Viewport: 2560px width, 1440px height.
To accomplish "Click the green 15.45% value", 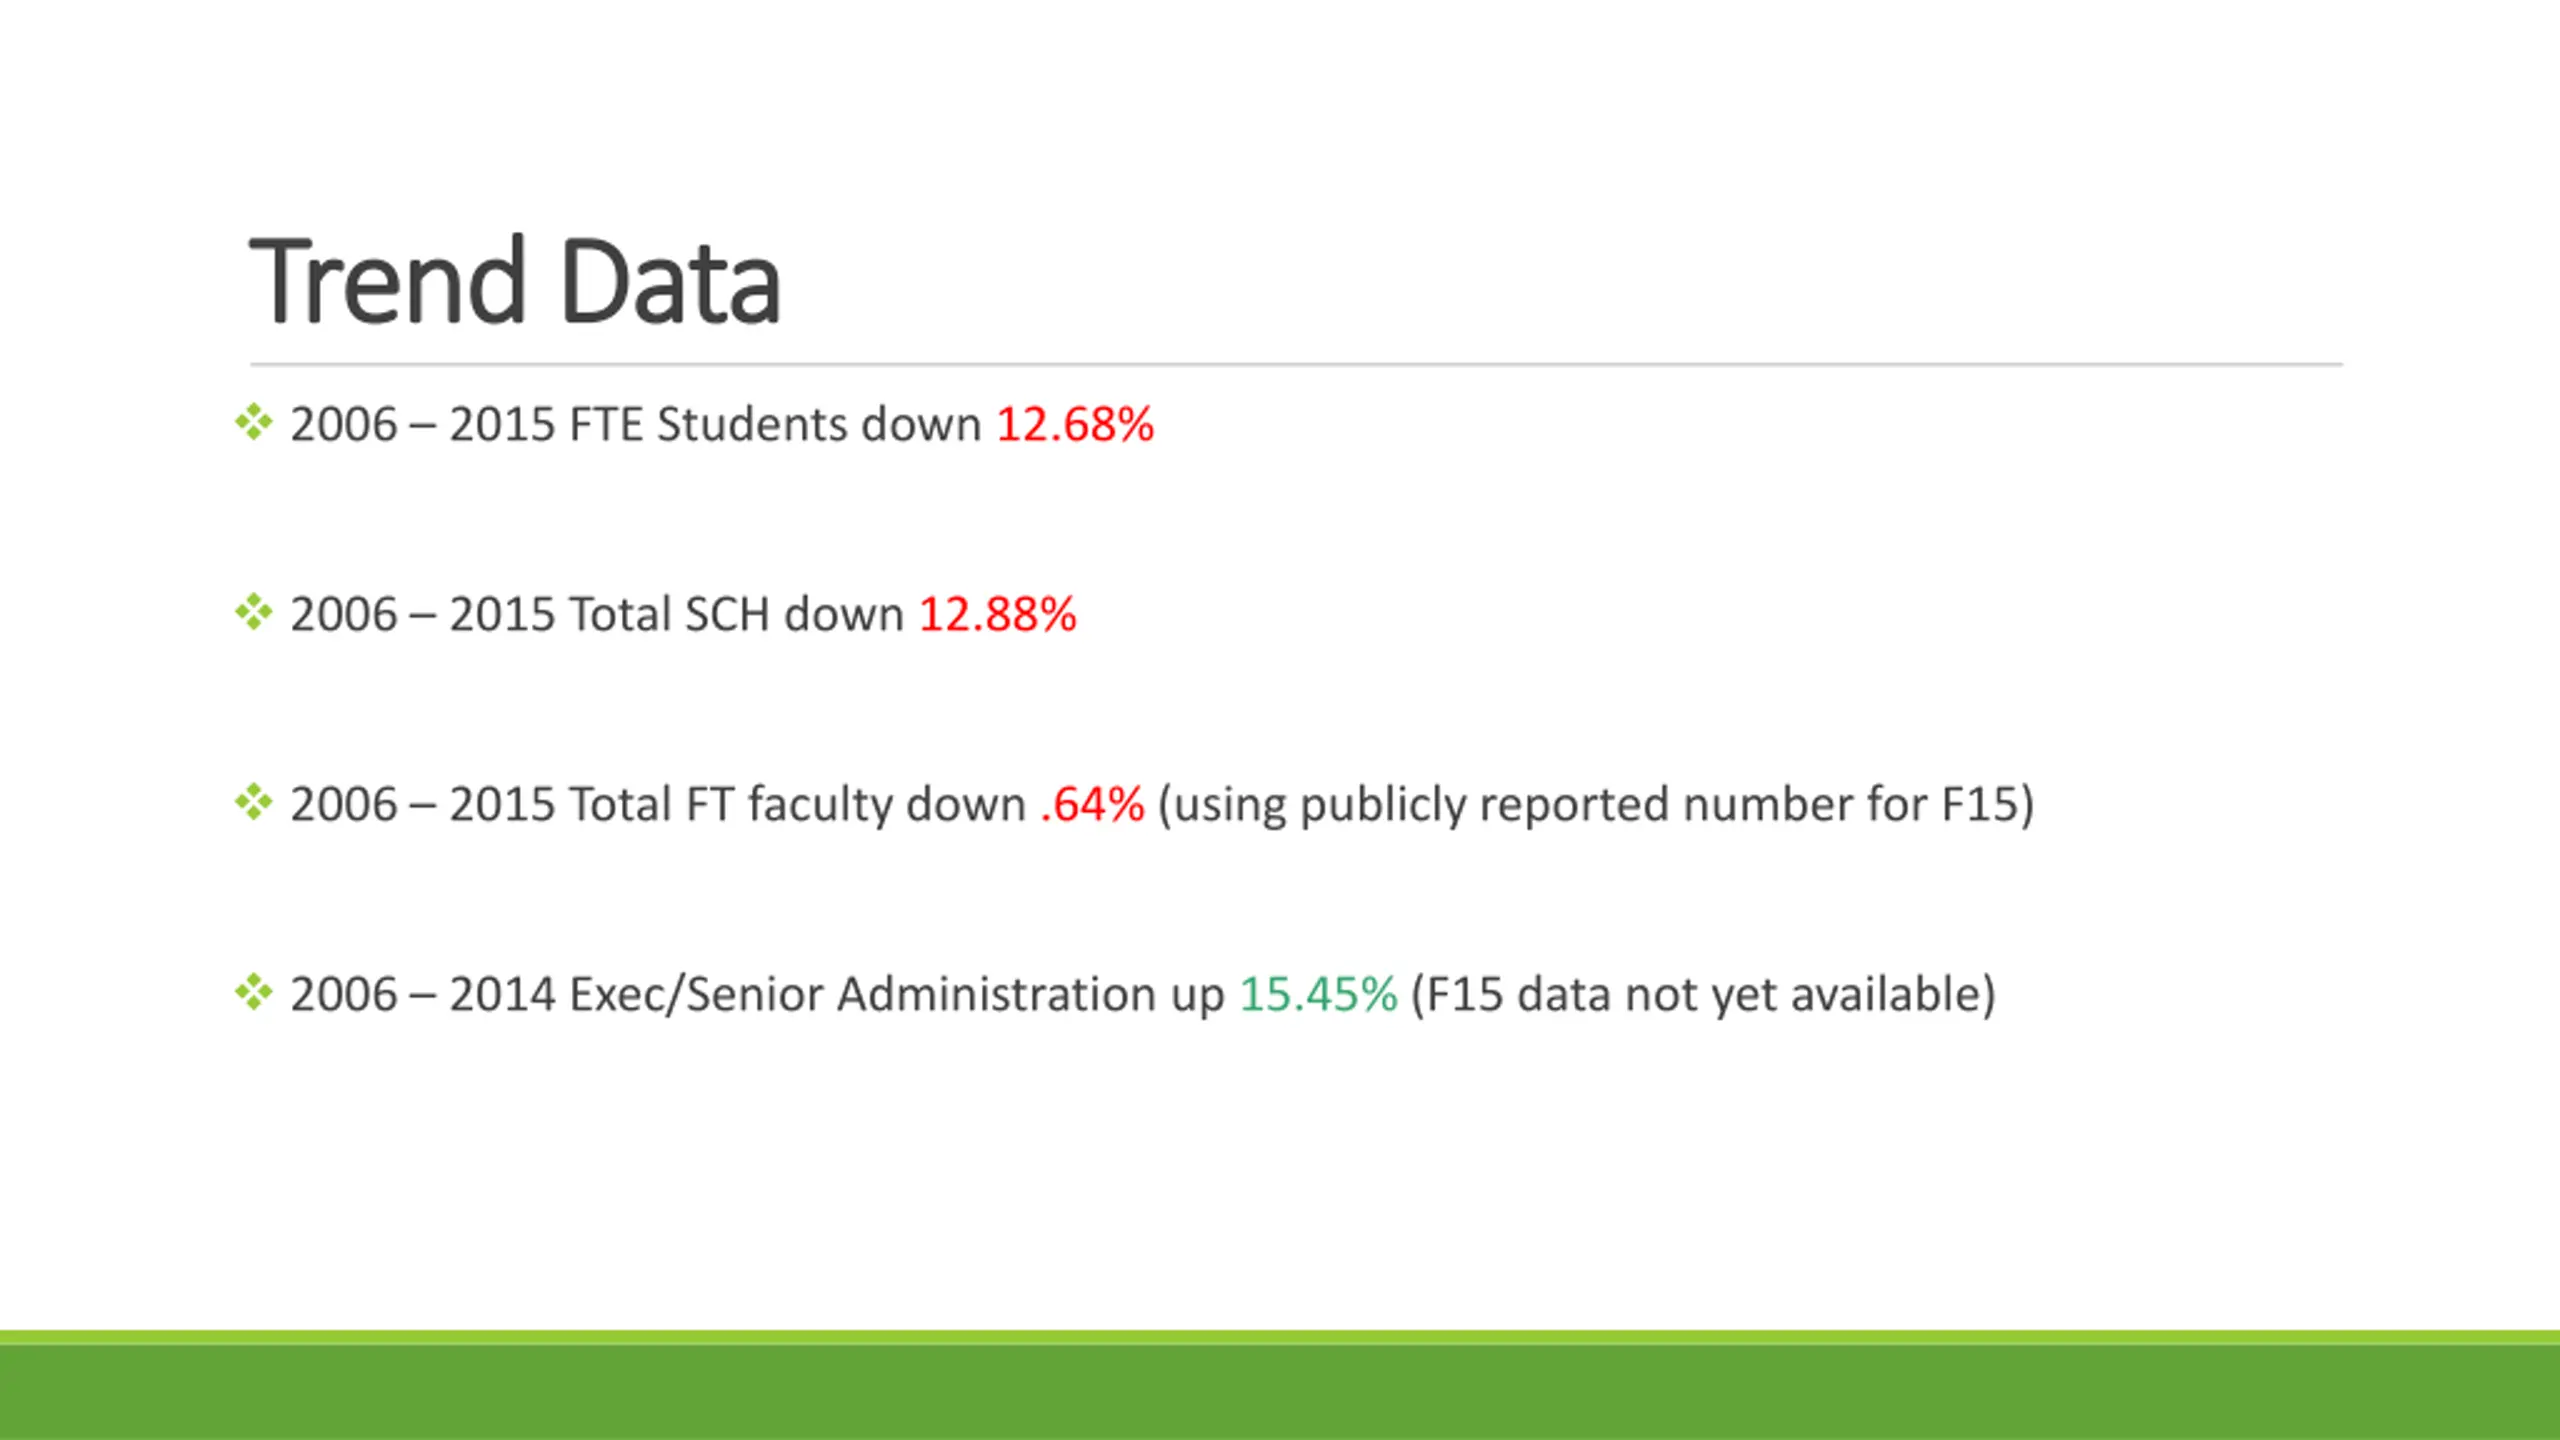I will tap(1318, 994).
